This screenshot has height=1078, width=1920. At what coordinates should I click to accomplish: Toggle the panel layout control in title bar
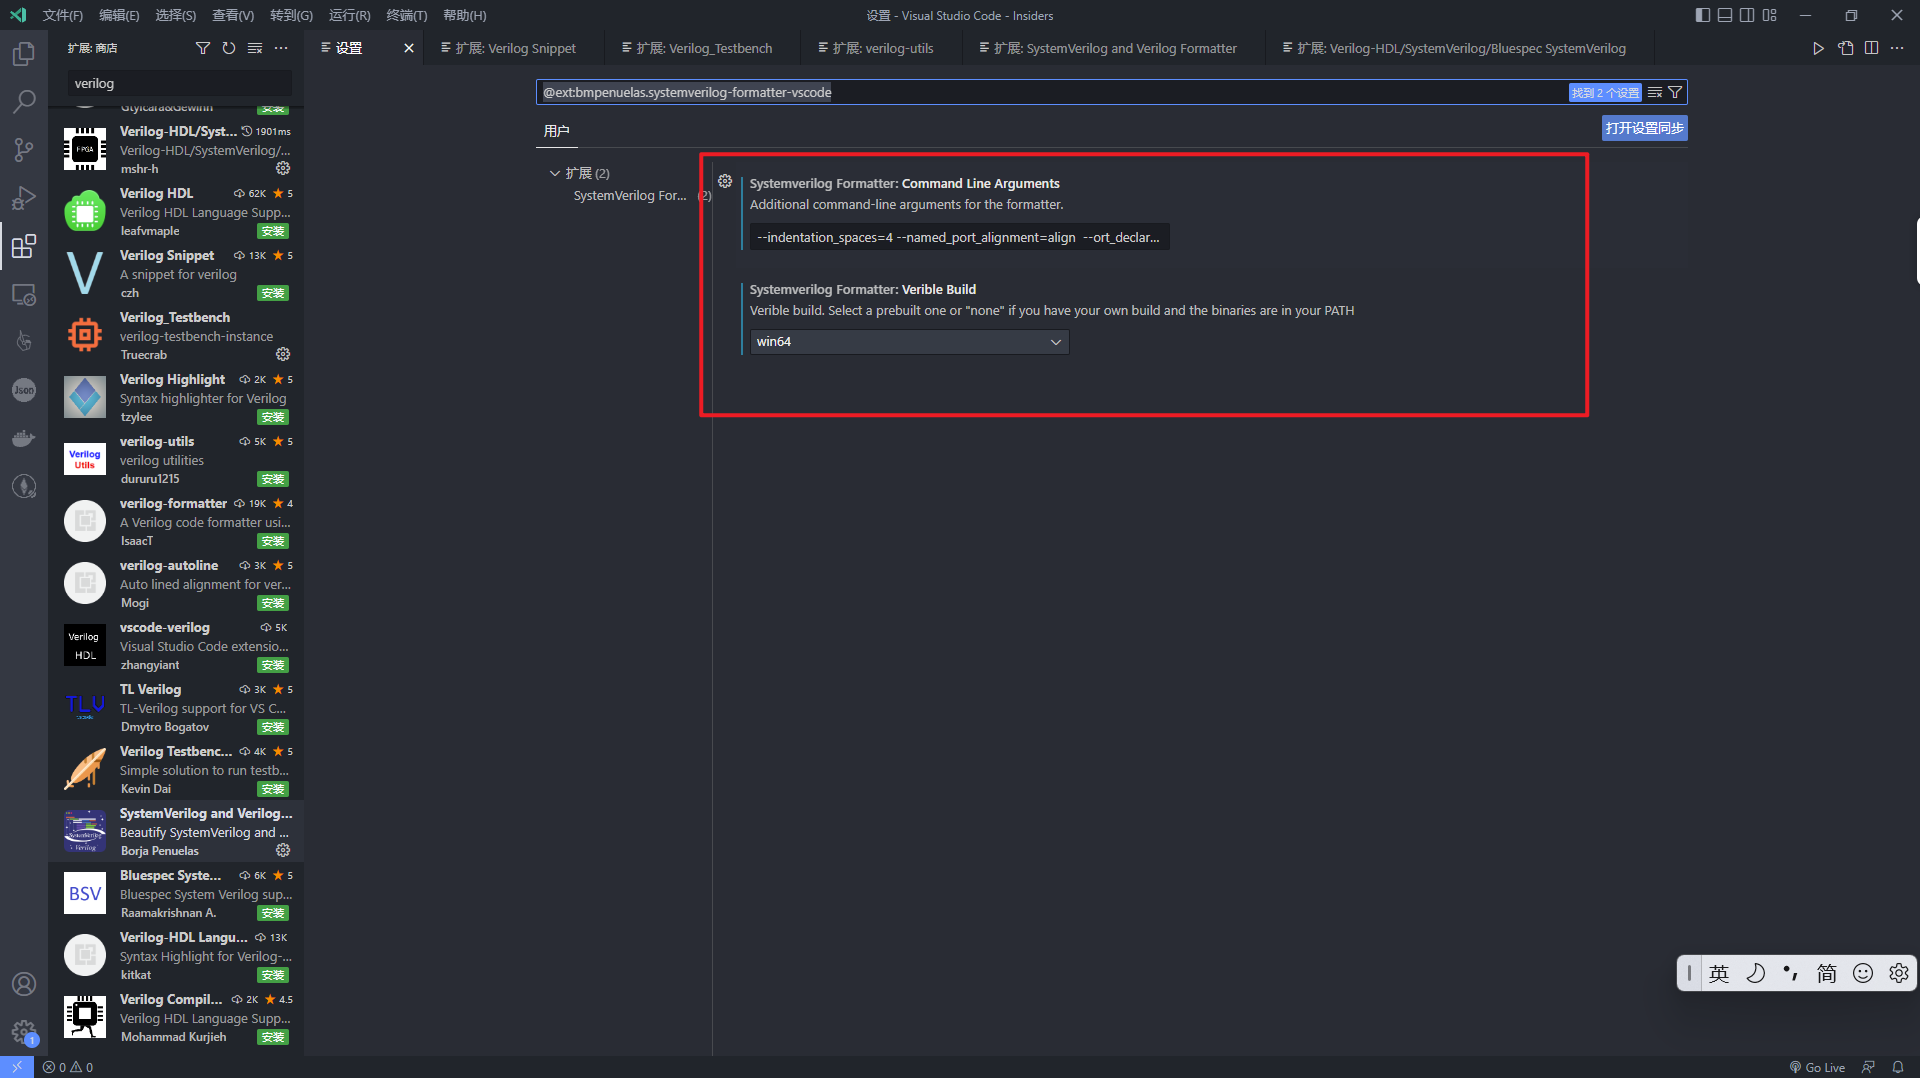pos(1724,15)
